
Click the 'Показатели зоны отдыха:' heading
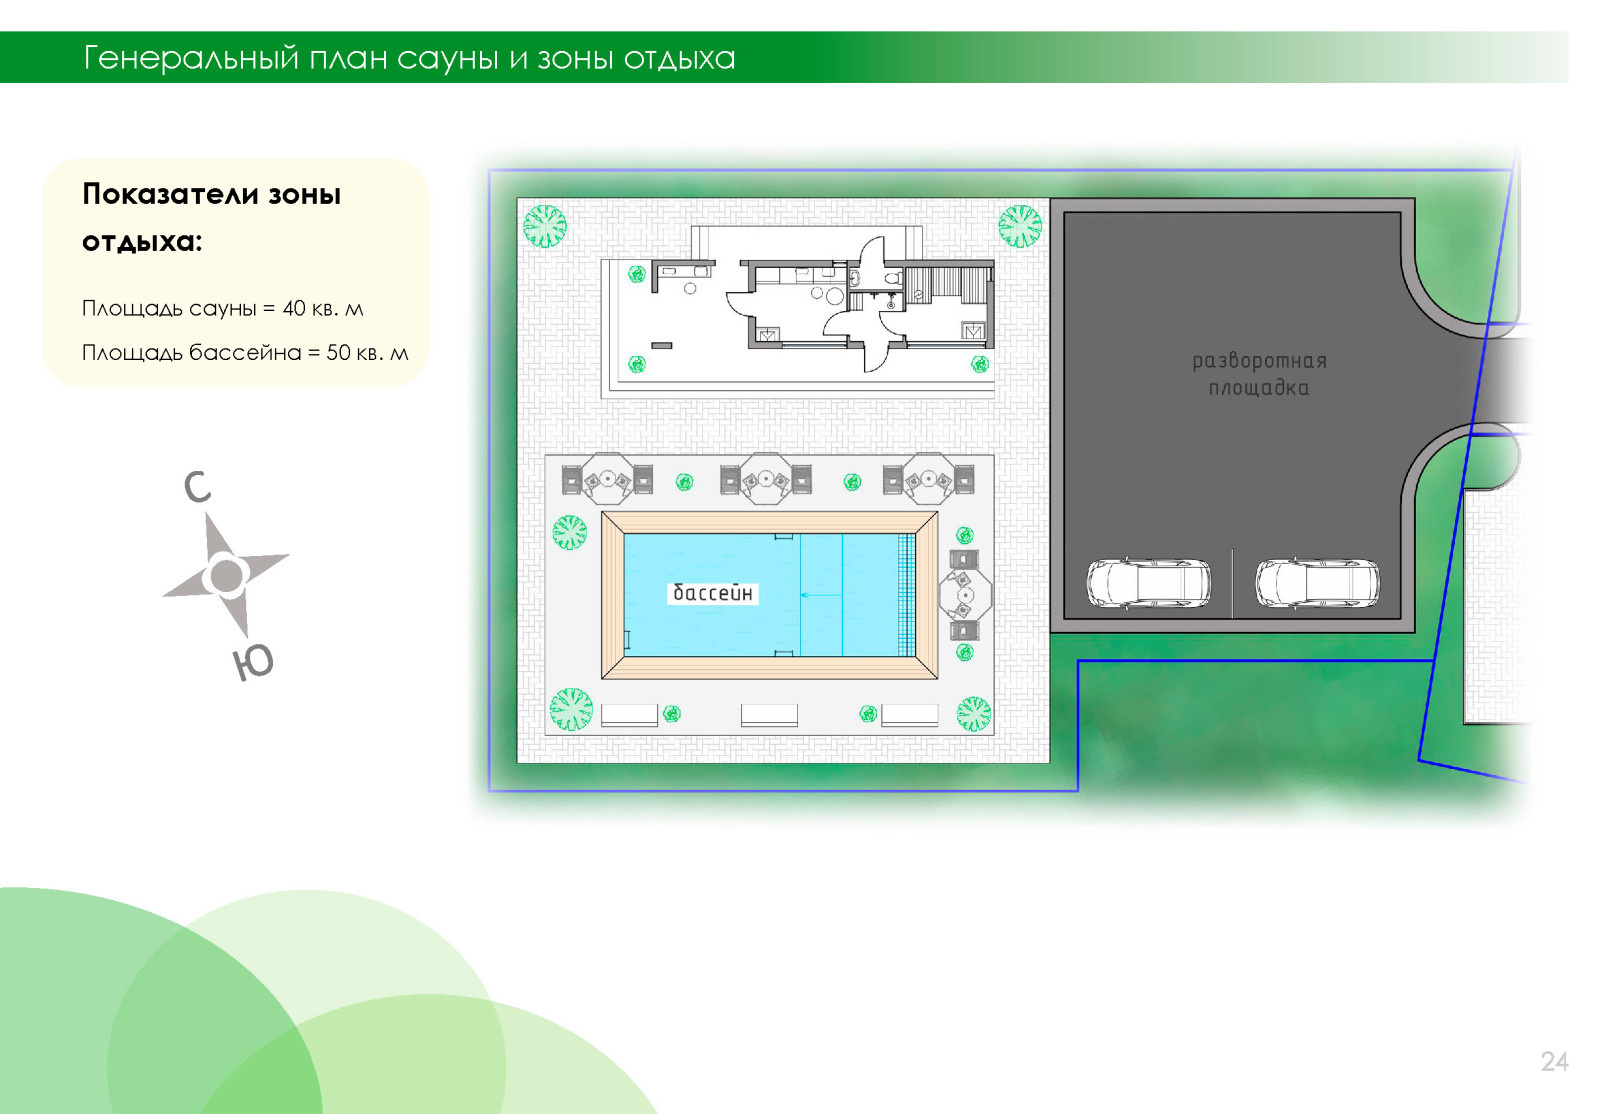211,217
